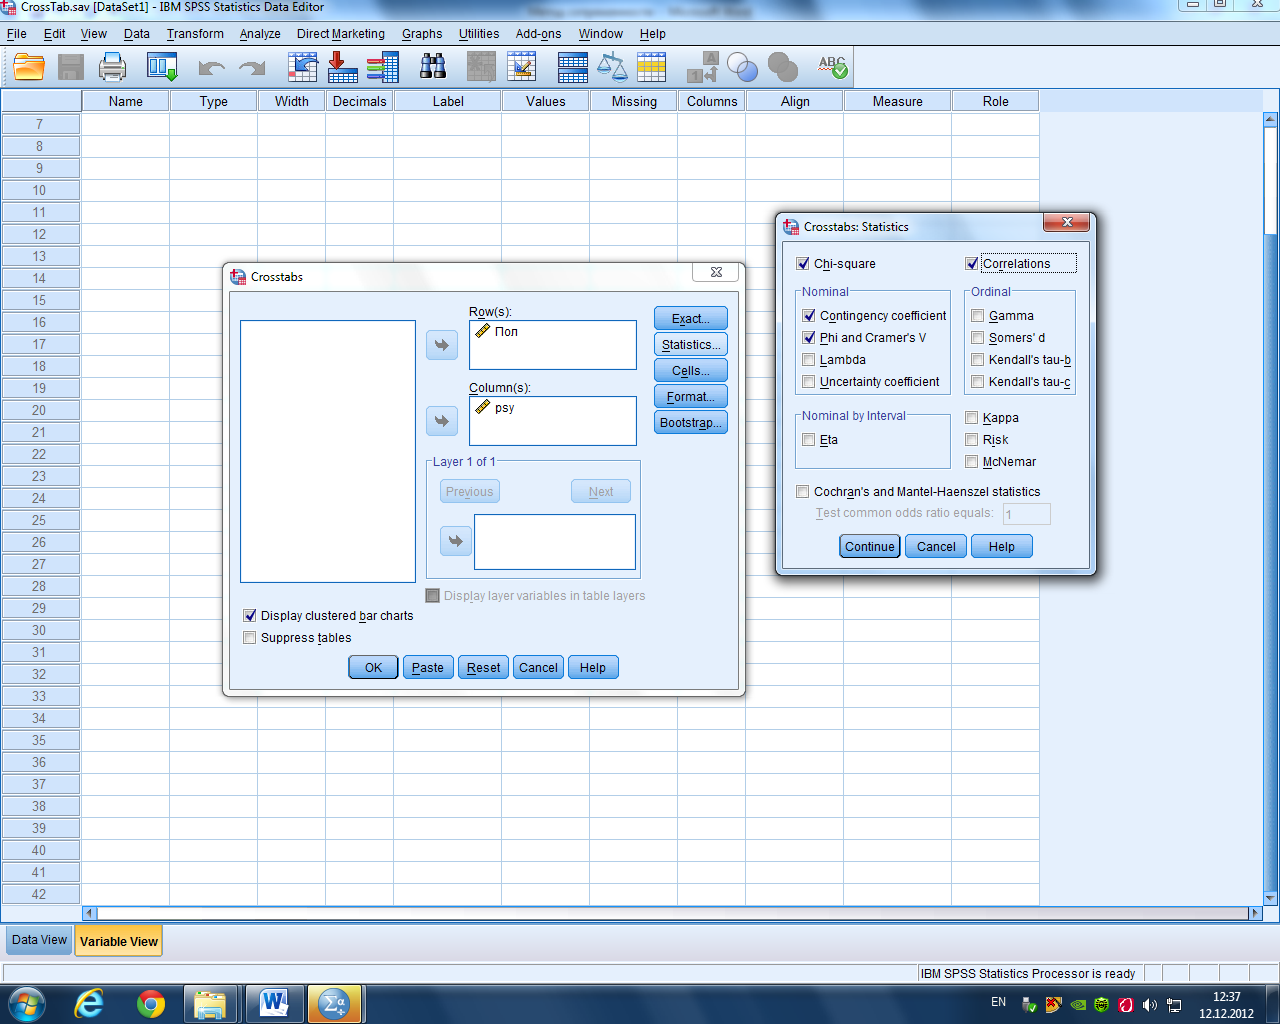Move variable to Row(s) with arrow button

(x=442, y=345)
